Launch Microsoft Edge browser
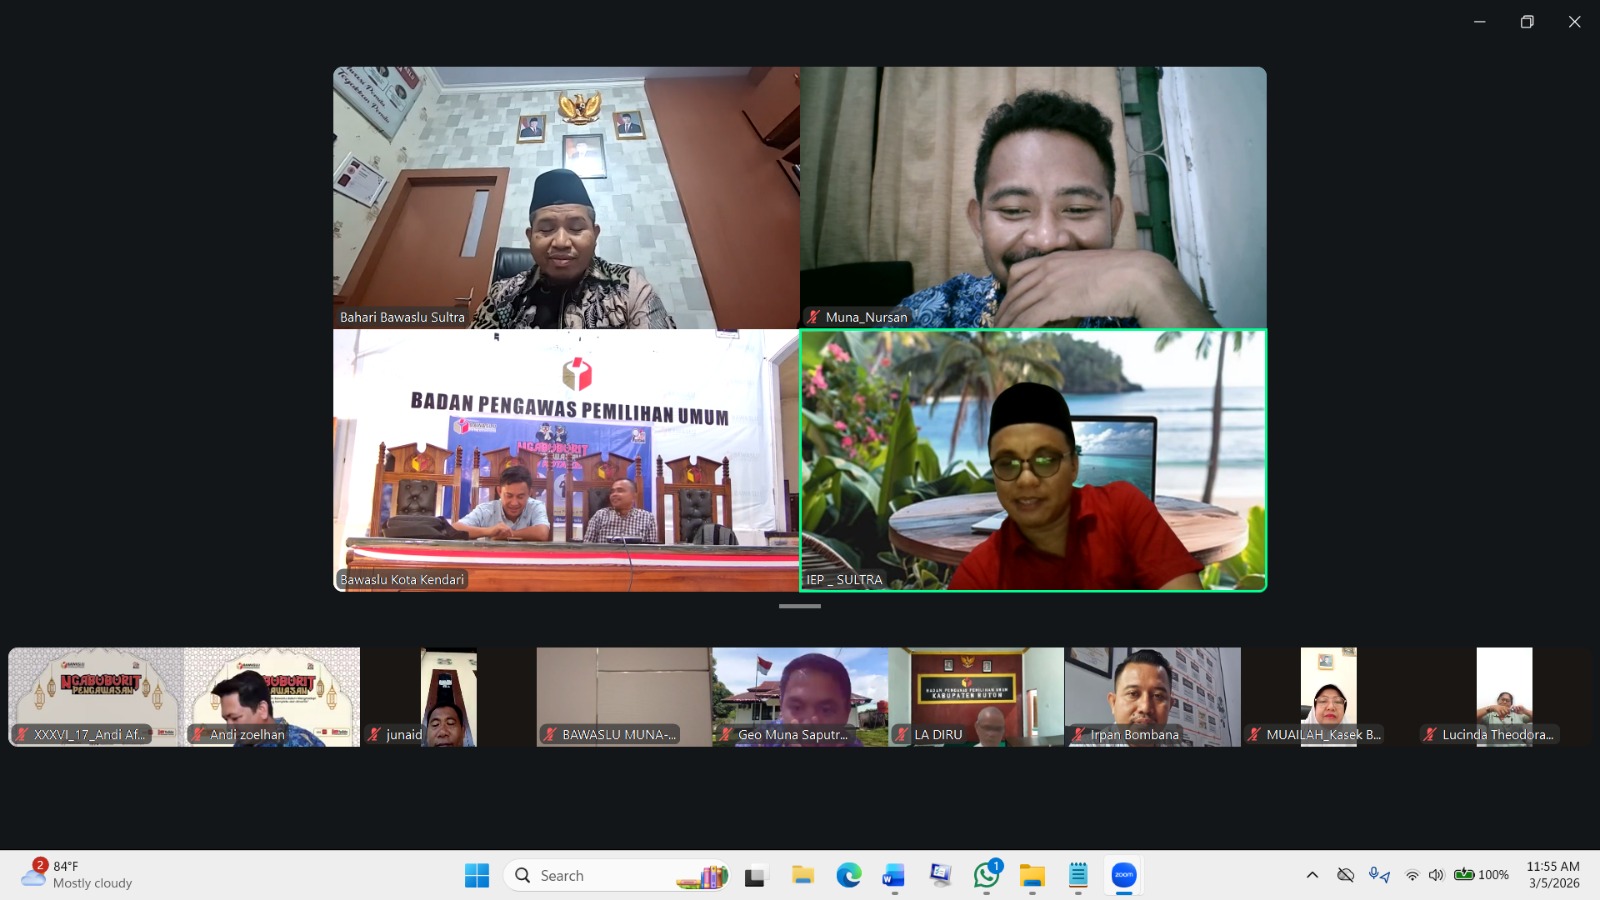Image resolution: width=1600 pixels, height=900 pixels. pos(850,875)
